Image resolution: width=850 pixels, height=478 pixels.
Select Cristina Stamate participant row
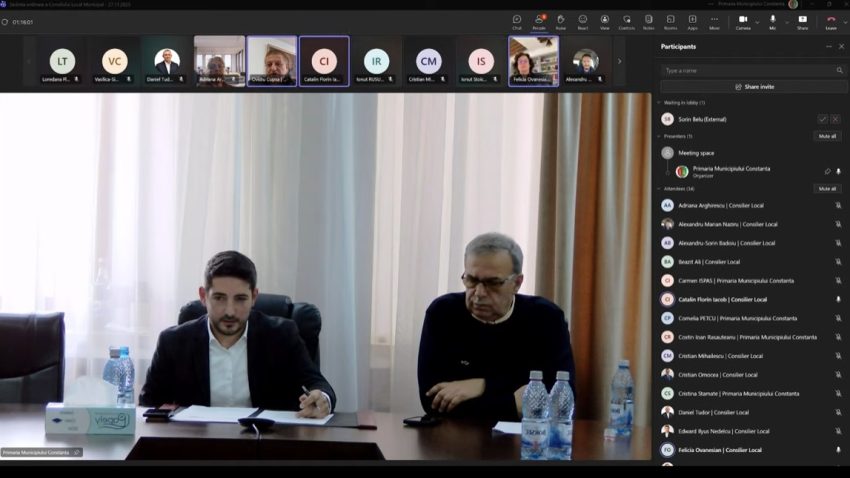(x=751, y=393)
